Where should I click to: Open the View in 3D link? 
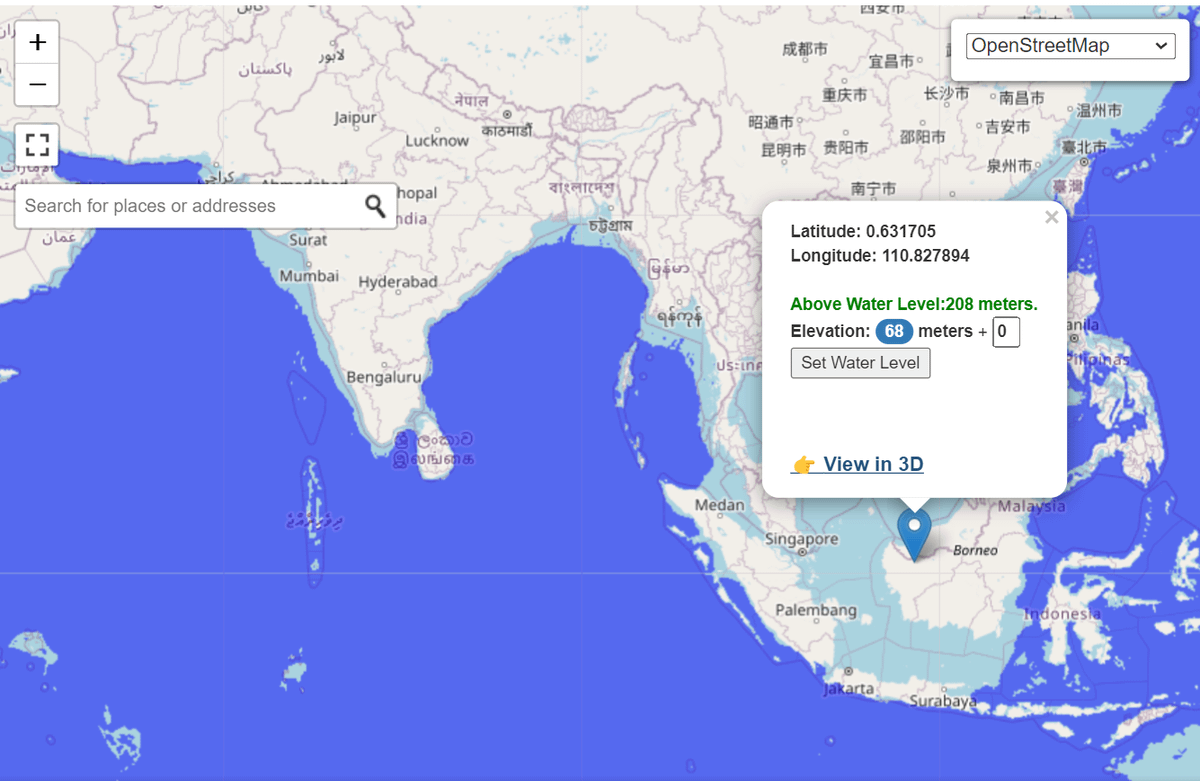point(857,464)
